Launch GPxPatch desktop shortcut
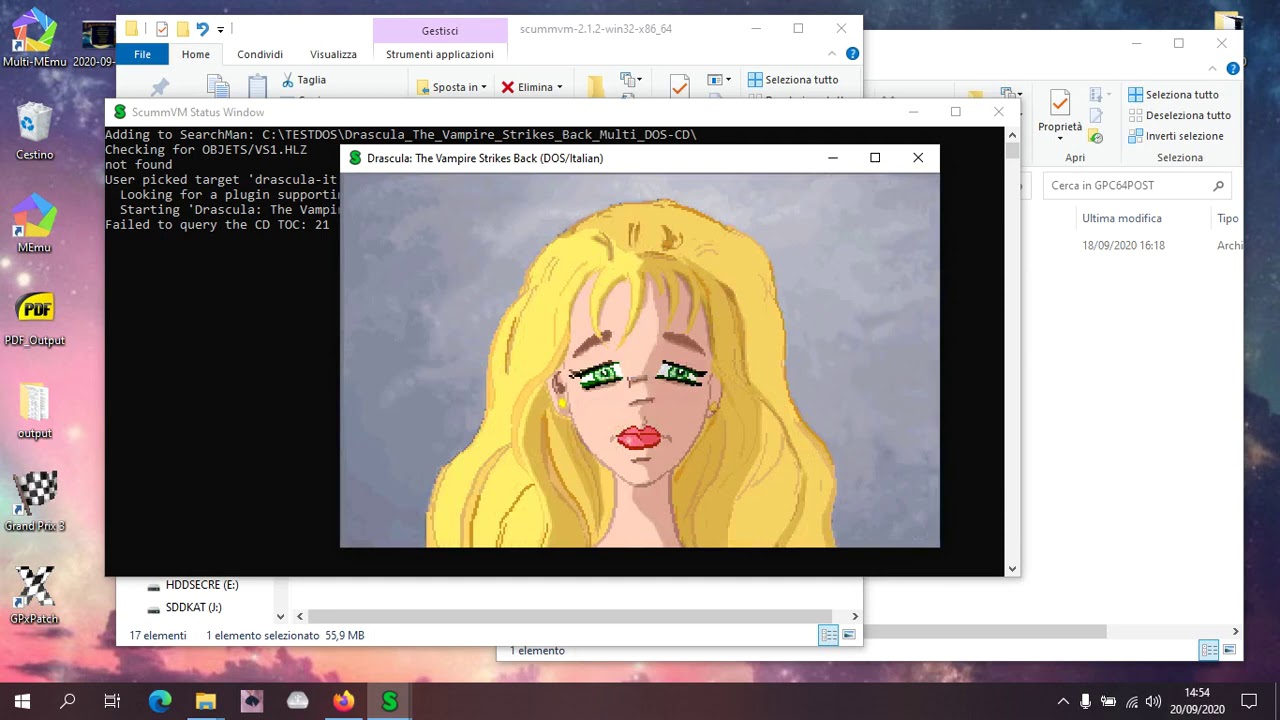The height and width of the screenshot is (720, 1280). tap(34, 596)
